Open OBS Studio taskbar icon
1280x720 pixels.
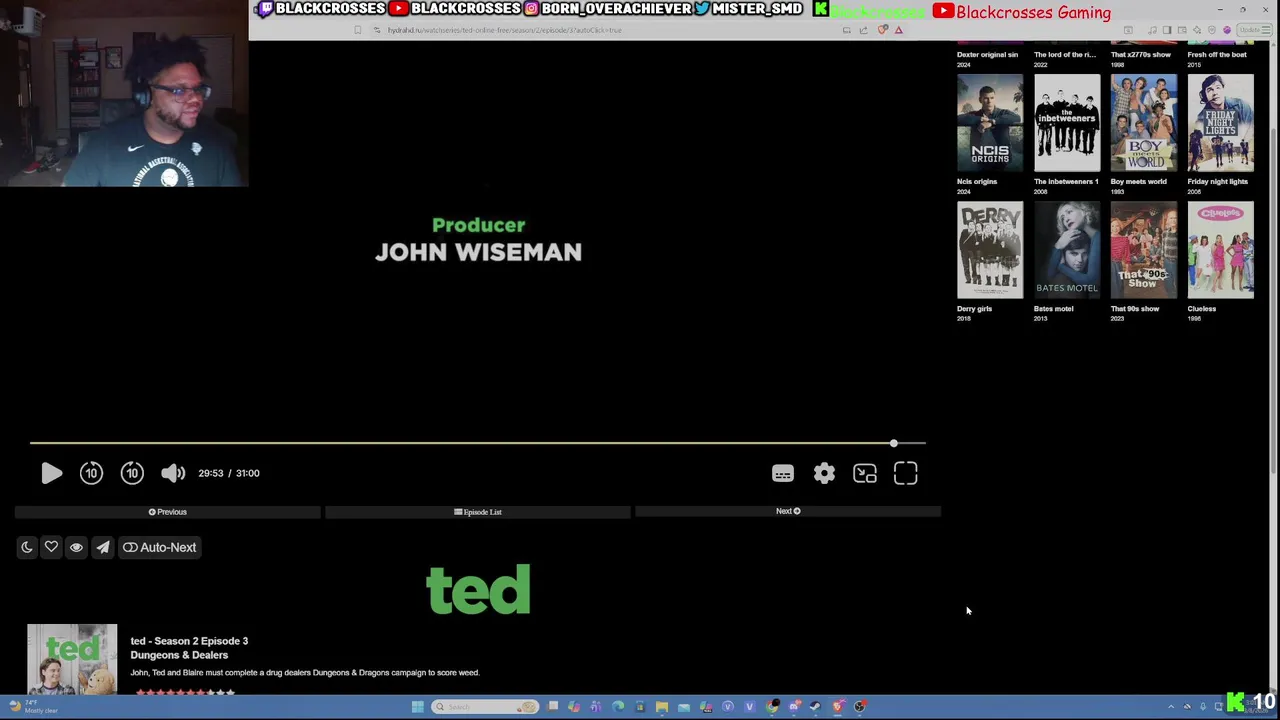pyautogui.click(x=860, y=707)
